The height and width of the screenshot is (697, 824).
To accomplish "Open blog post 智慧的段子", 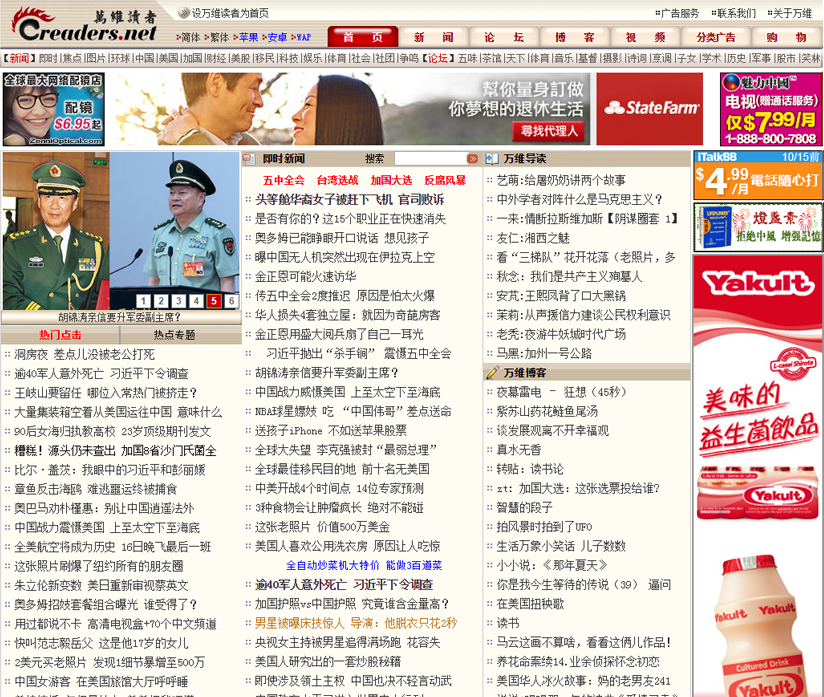I will (524, 508).
